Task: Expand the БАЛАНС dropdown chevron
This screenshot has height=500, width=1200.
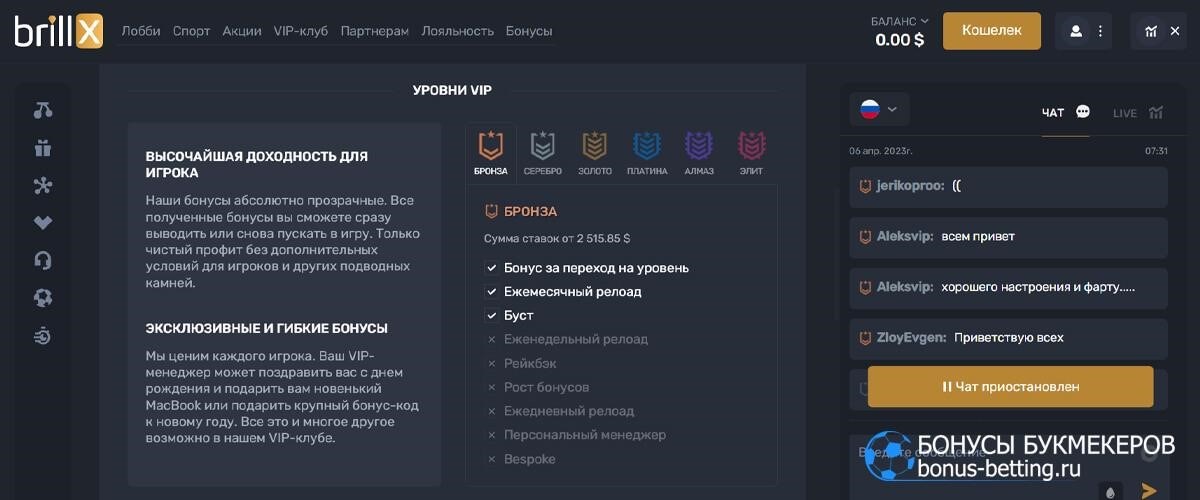Action: pyautogui.click(x=925, y=21)
